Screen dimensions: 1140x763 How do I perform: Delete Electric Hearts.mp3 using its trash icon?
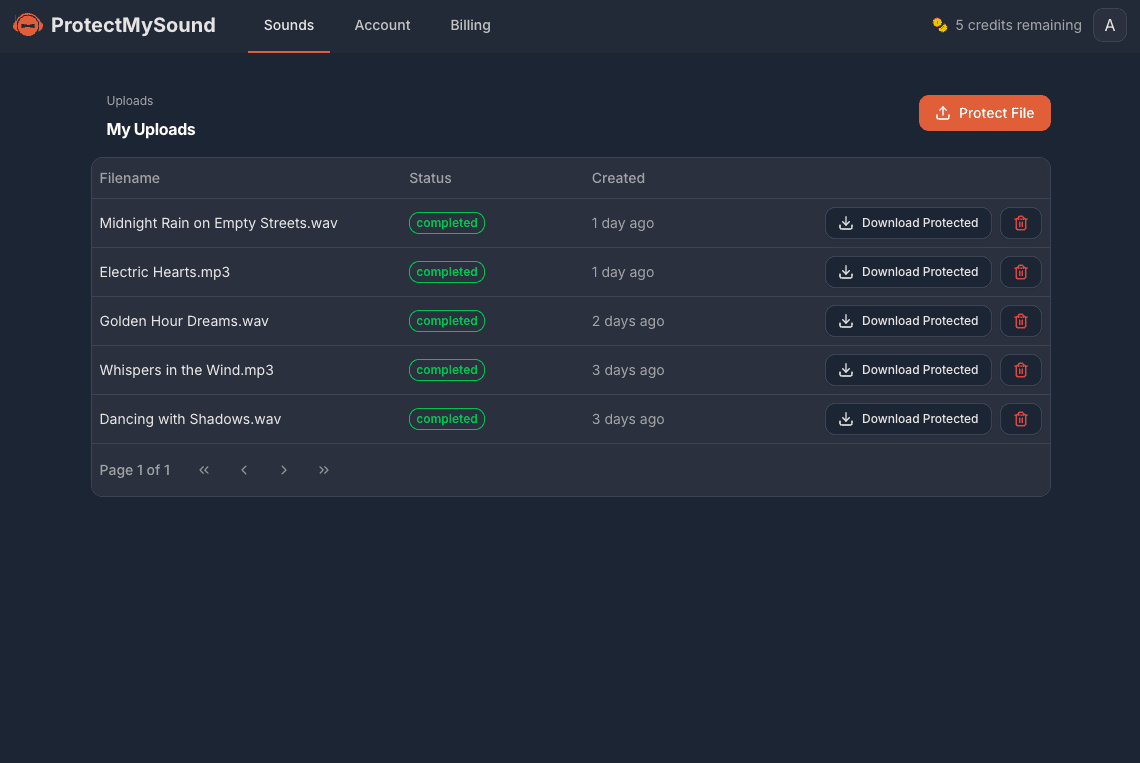coord(1020,271)
